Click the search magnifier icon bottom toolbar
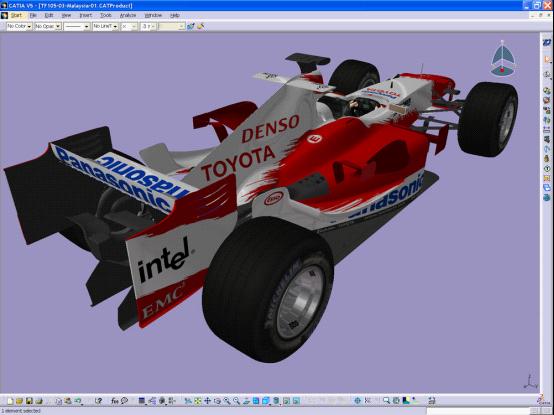This screenshot has width=554, height=415. tap(386, 401)
